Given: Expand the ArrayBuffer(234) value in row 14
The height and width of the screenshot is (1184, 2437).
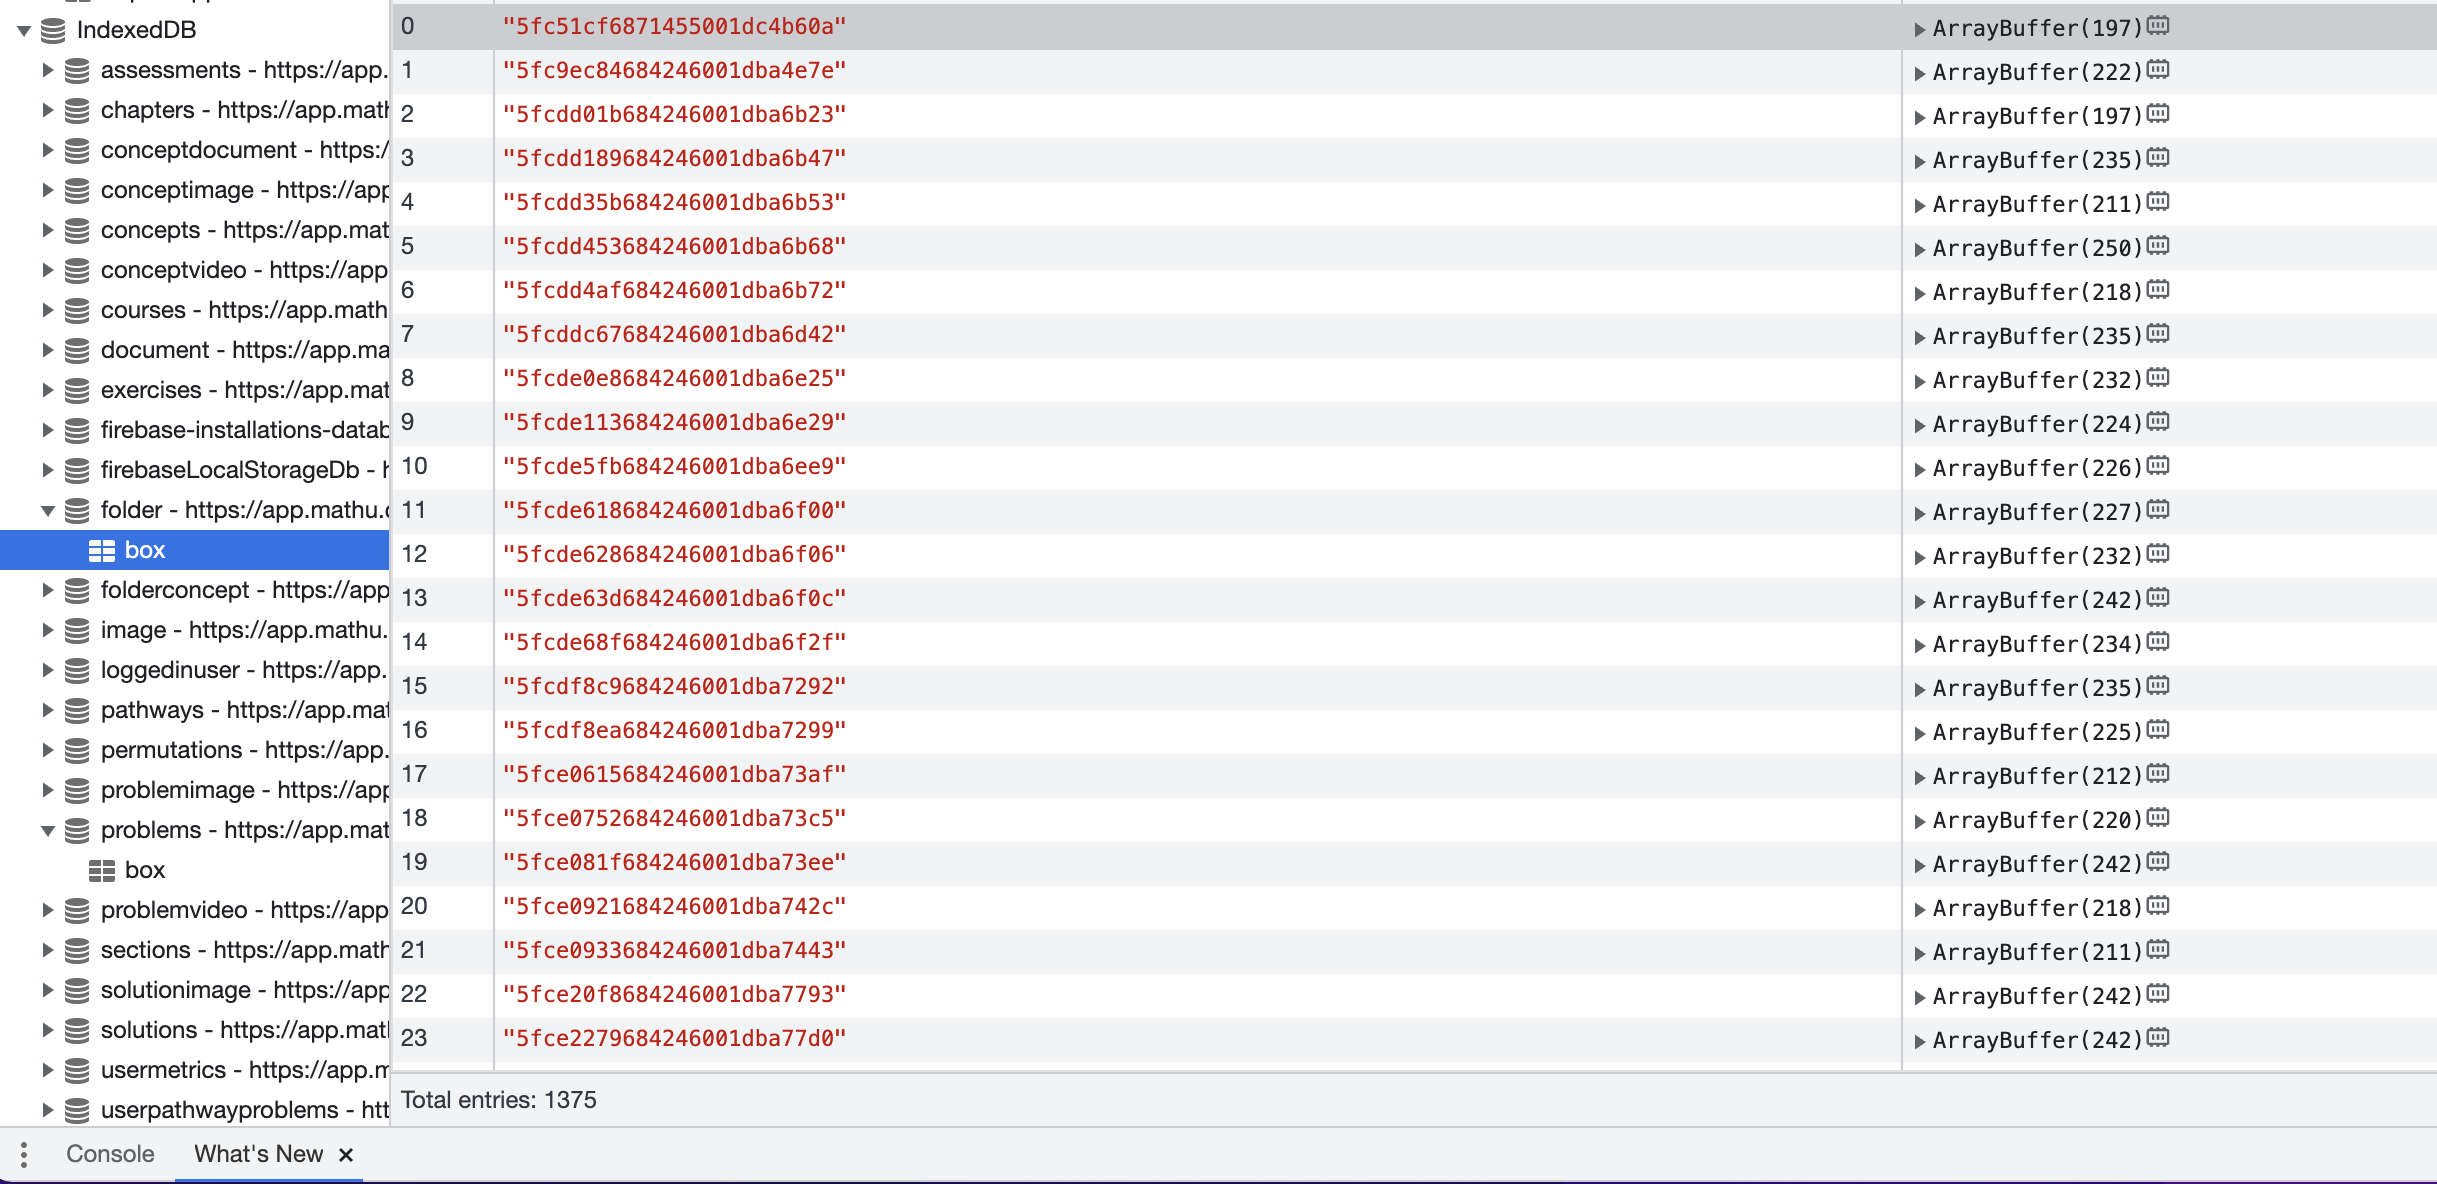Looking at the screenshot, I should [1919, 646].
